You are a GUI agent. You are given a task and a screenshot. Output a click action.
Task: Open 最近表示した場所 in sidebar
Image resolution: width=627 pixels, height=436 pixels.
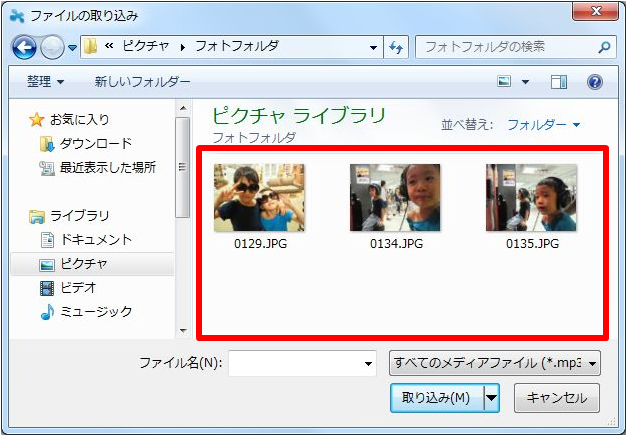point(106,167)
